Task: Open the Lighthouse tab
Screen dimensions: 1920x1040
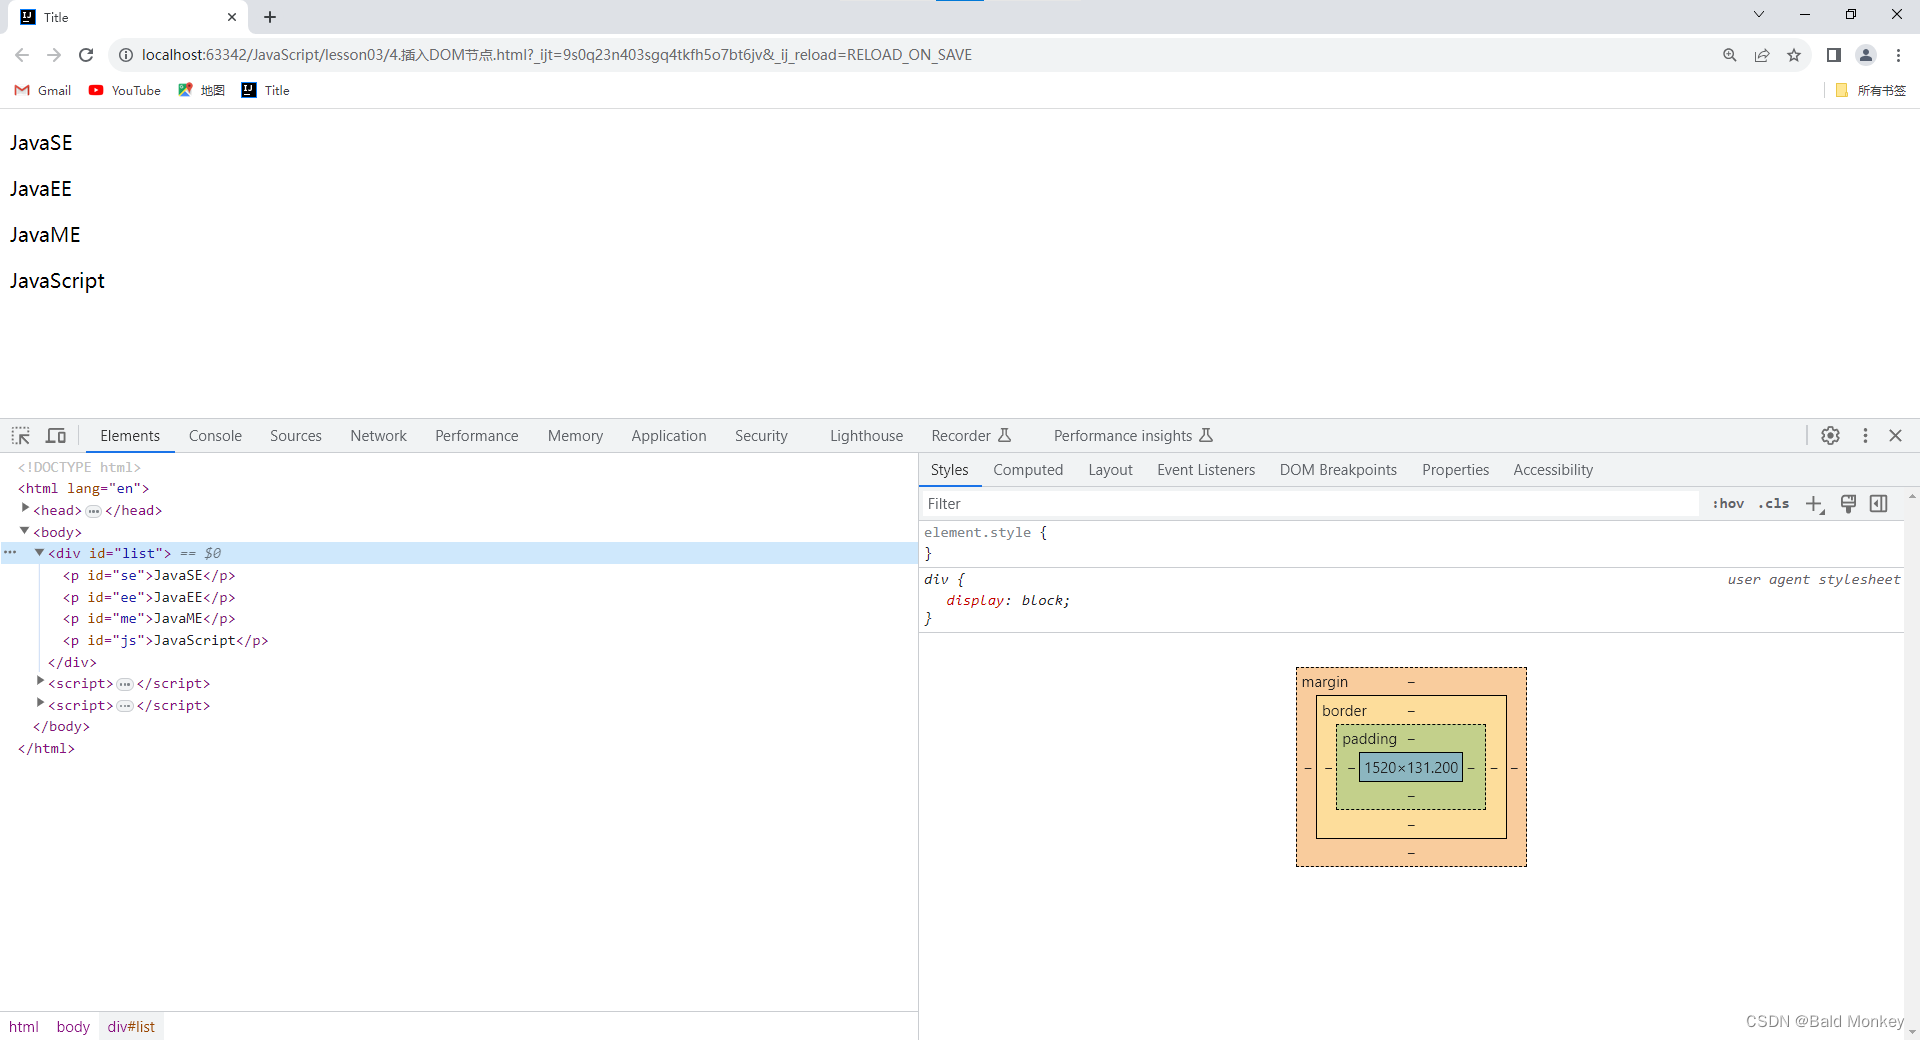Action: point(866,436)
